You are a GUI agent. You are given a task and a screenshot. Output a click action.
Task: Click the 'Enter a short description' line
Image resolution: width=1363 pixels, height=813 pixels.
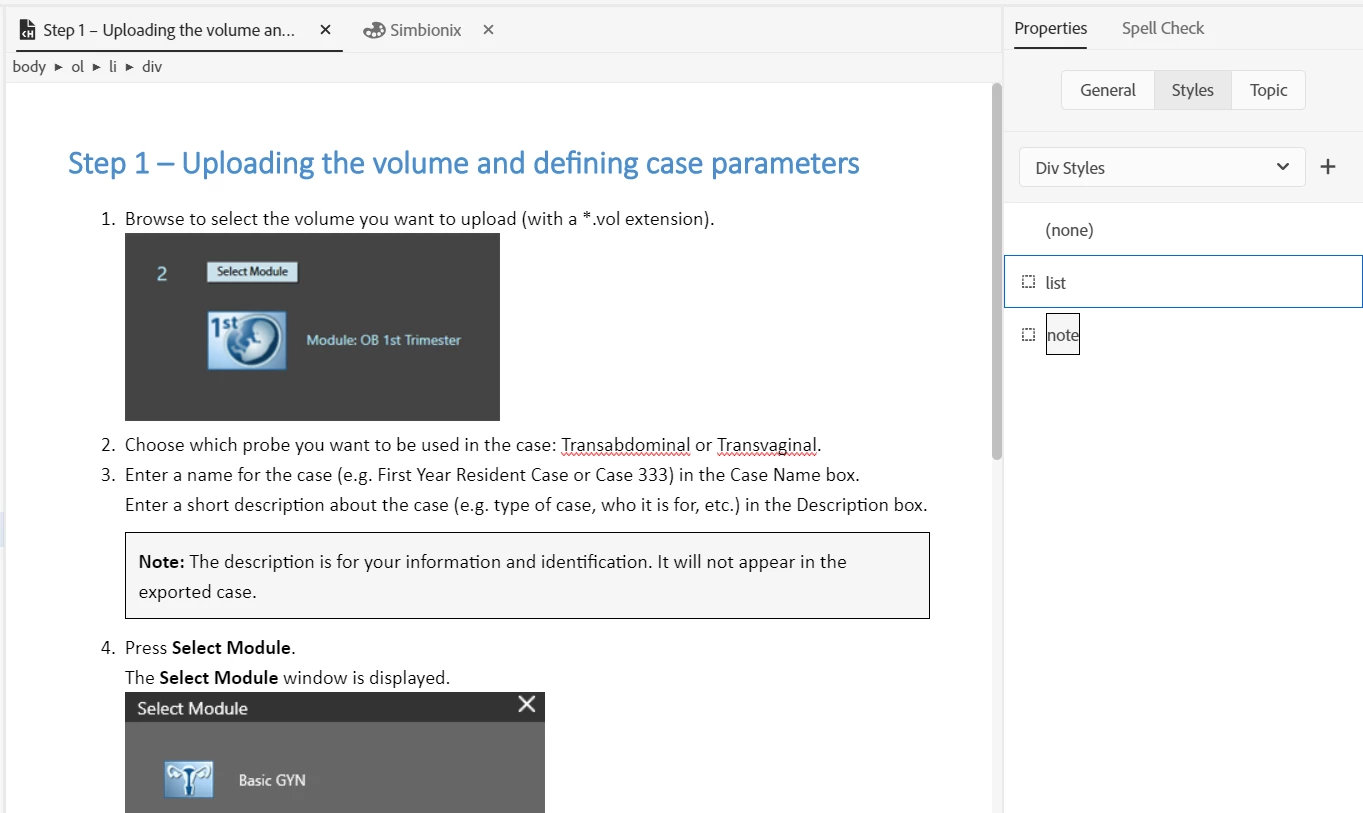[526, 505]
